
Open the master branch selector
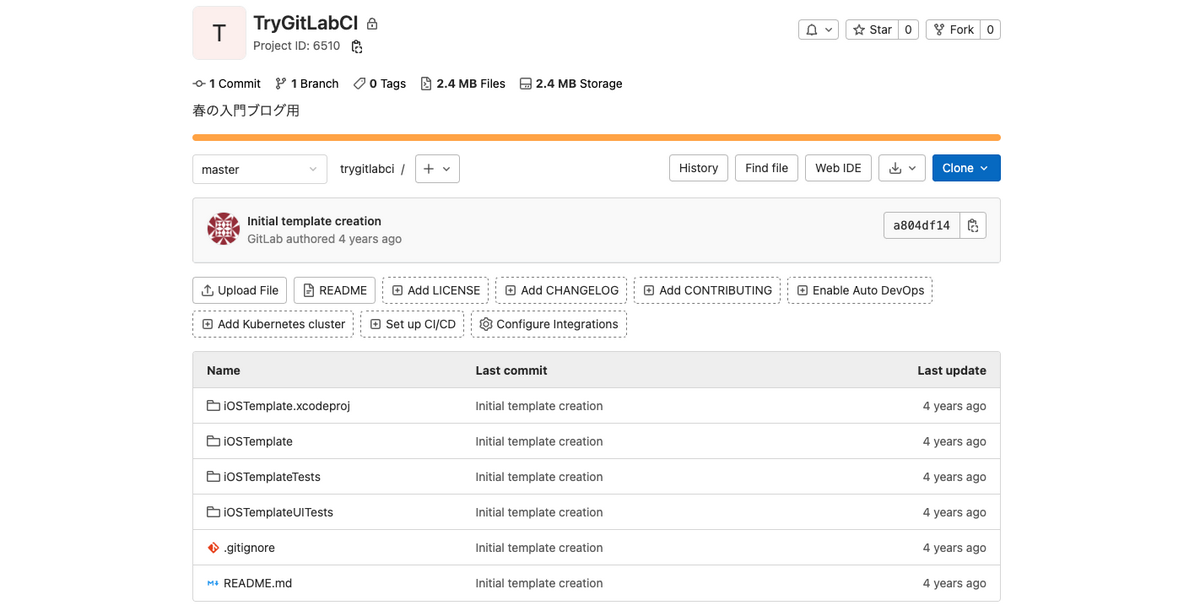[x=260, y=169]
